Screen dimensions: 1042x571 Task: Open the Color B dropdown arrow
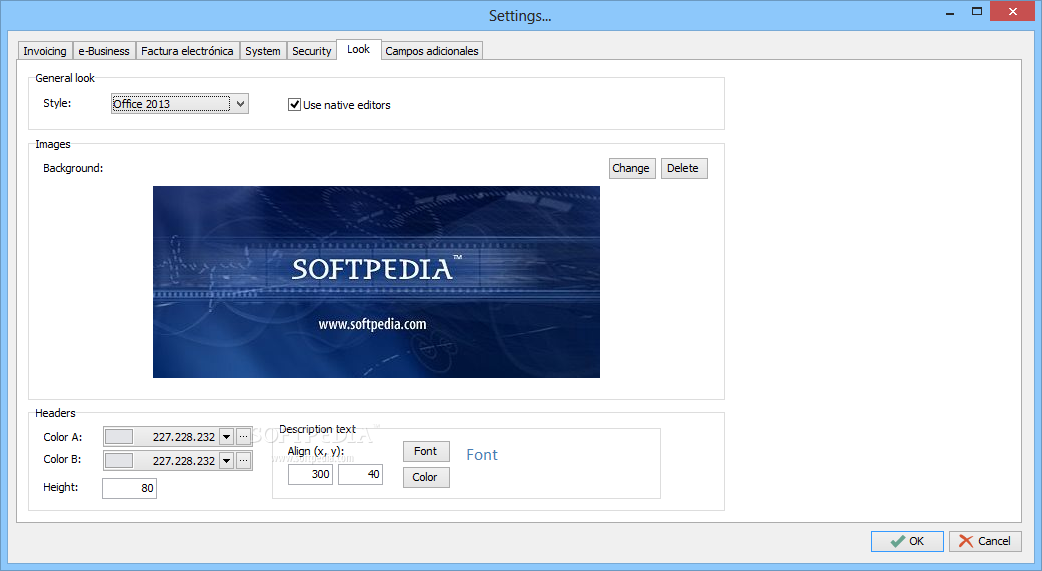click(227, 461)
